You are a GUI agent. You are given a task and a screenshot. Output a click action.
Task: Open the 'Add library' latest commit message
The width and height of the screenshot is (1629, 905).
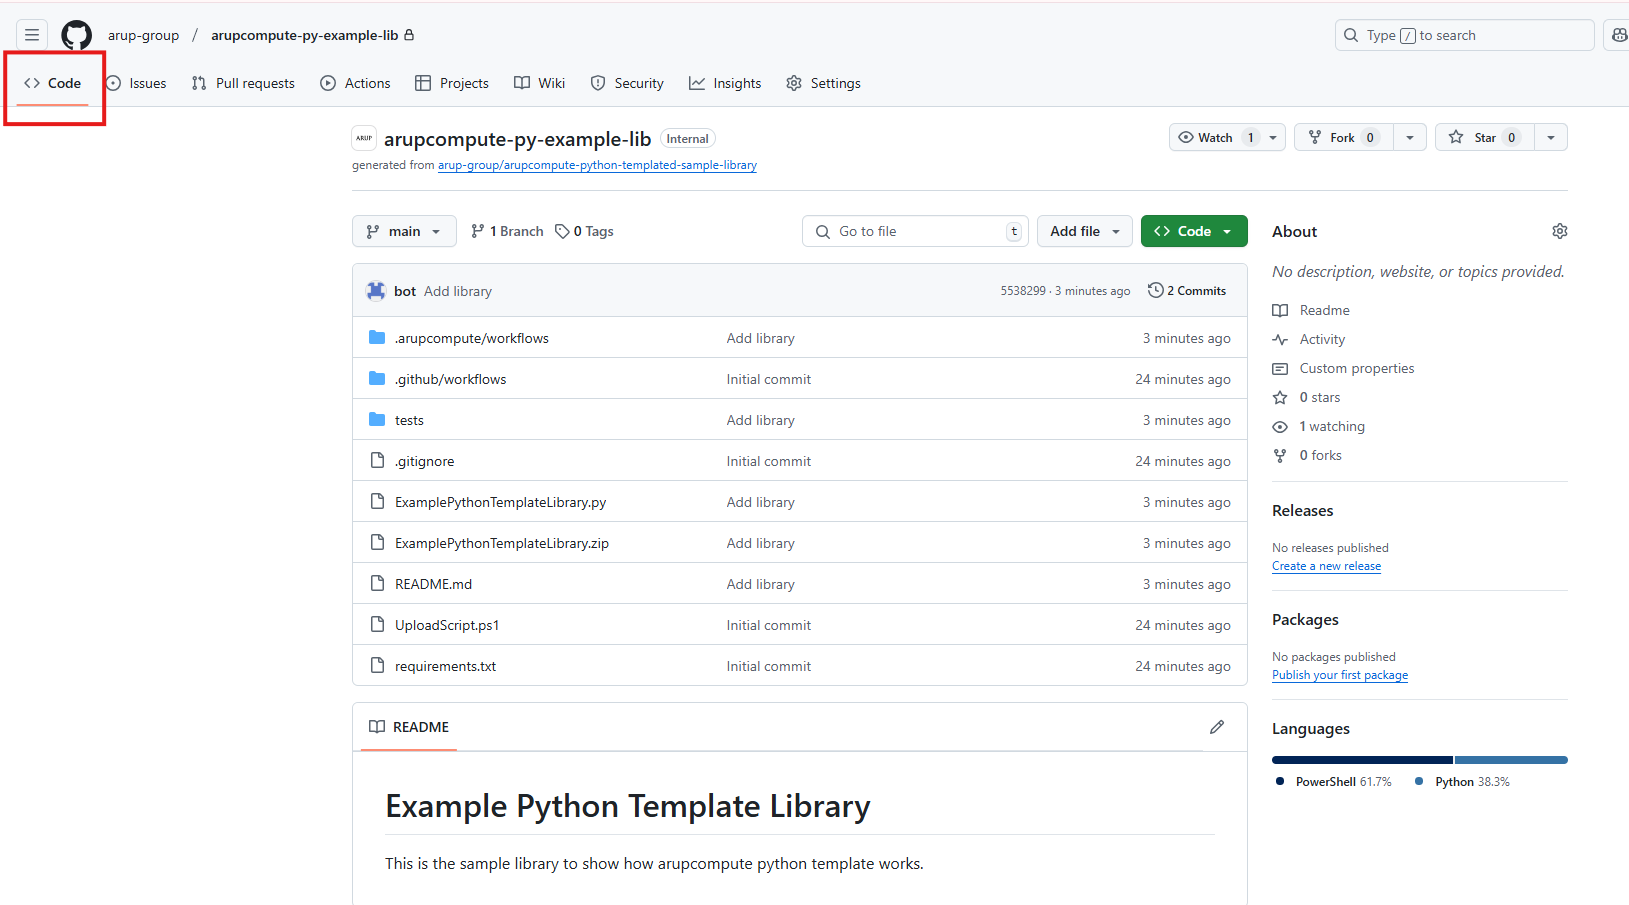458,291
